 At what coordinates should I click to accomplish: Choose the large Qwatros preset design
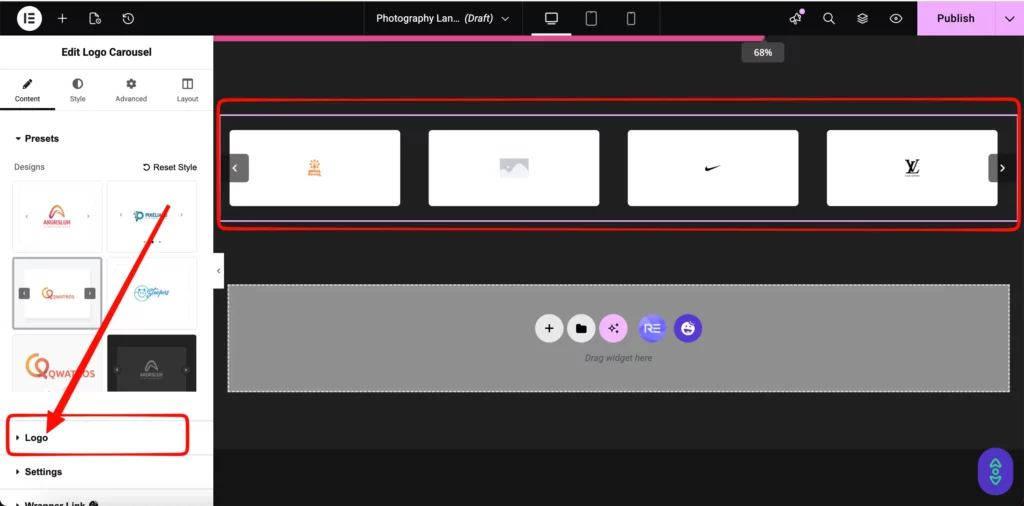coord(57,363)
